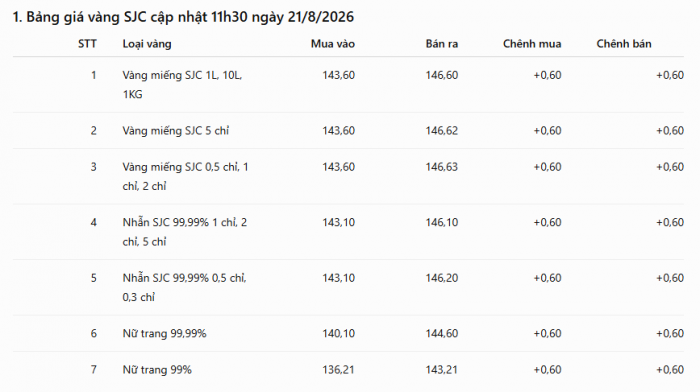Select the Chênh bán column header

click(x=624, y=44)
